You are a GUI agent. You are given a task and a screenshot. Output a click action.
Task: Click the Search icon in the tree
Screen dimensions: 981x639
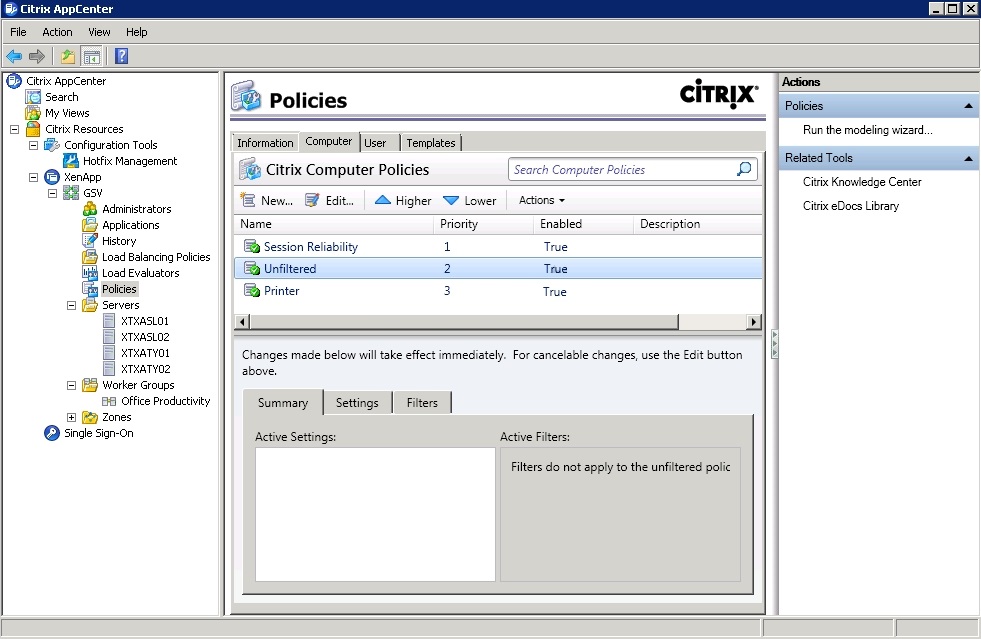33,97
